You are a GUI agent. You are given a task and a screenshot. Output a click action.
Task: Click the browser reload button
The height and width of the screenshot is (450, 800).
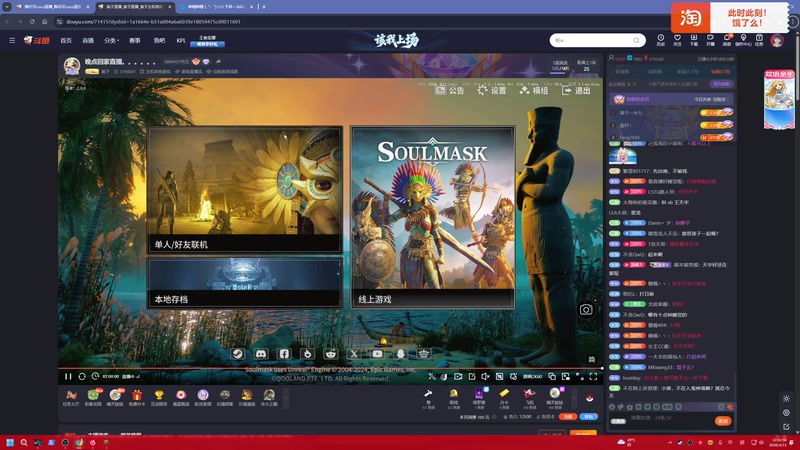pos(32,21)
